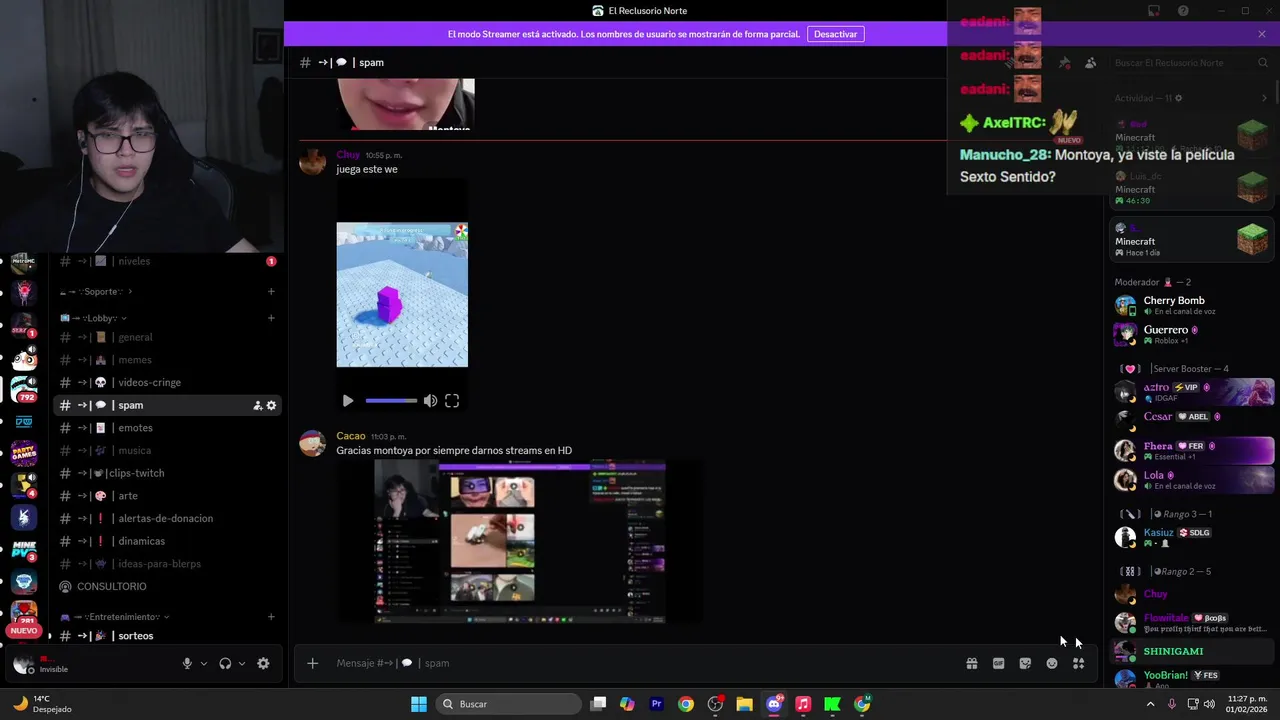
Task: Edit spam channel settings gear
Action: pos(271,405)
